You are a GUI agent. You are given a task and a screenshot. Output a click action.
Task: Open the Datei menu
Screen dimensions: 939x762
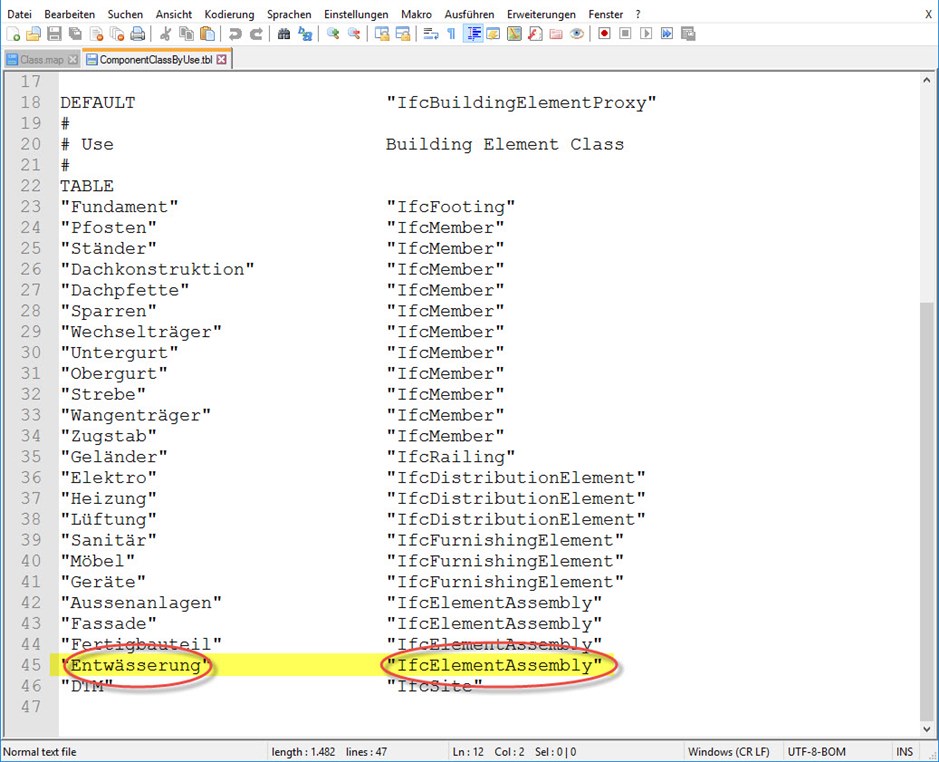(20, 14)
